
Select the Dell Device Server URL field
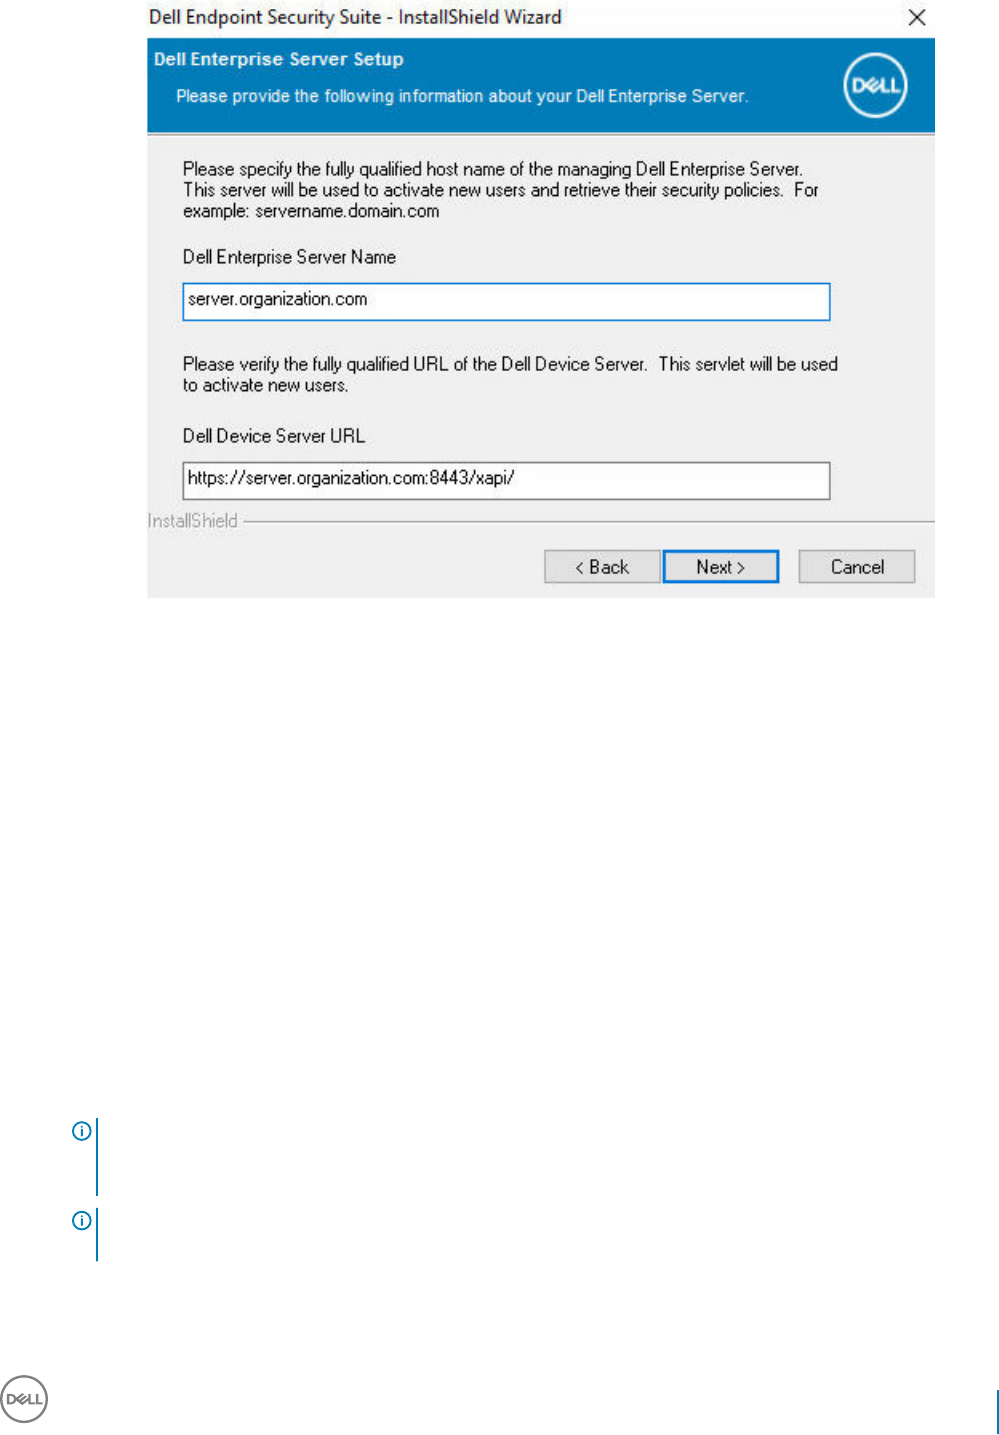click(506, 480)
